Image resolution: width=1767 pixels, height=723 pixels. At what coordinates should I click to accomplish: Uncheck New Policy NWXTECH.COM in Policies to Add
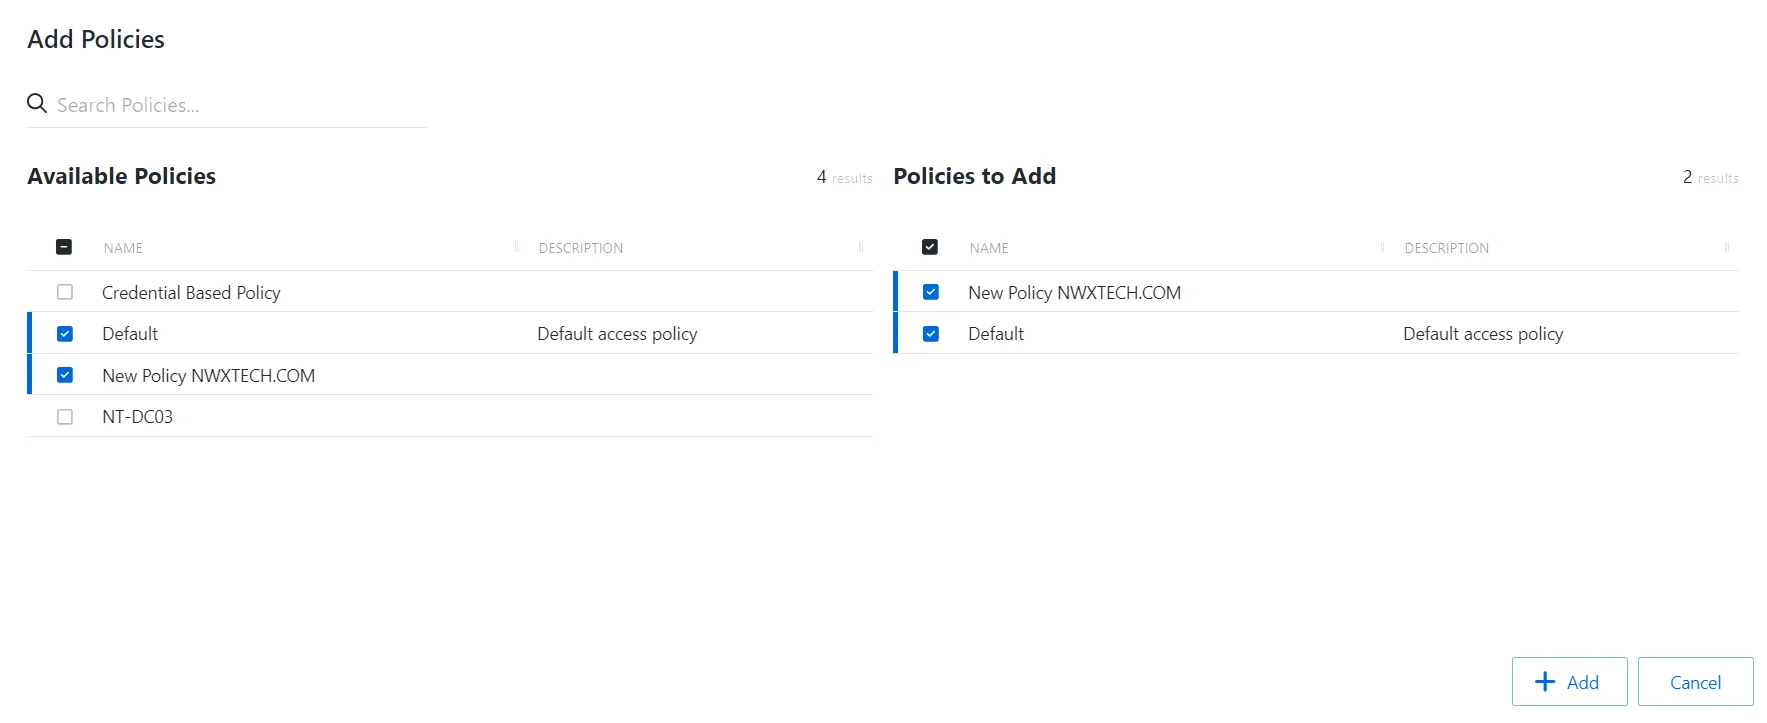[931, 292]
